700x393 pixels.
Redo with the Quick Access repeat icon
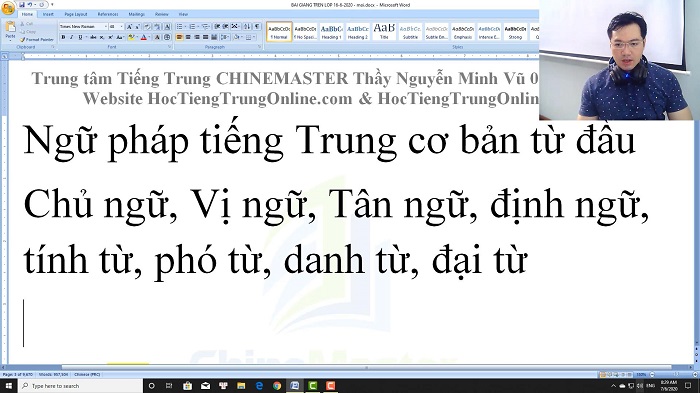coord(42,4)
